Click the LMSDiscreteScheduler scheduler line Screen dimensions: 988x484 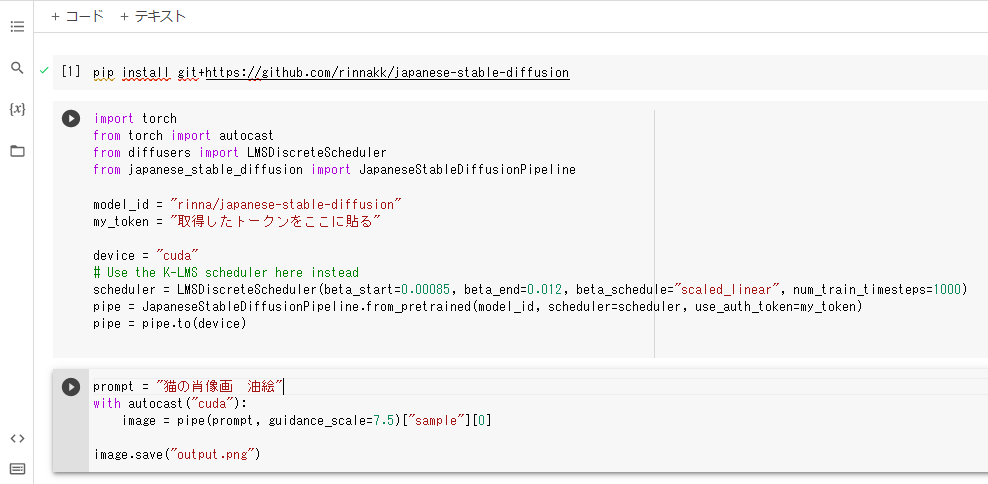pos(530,289)
